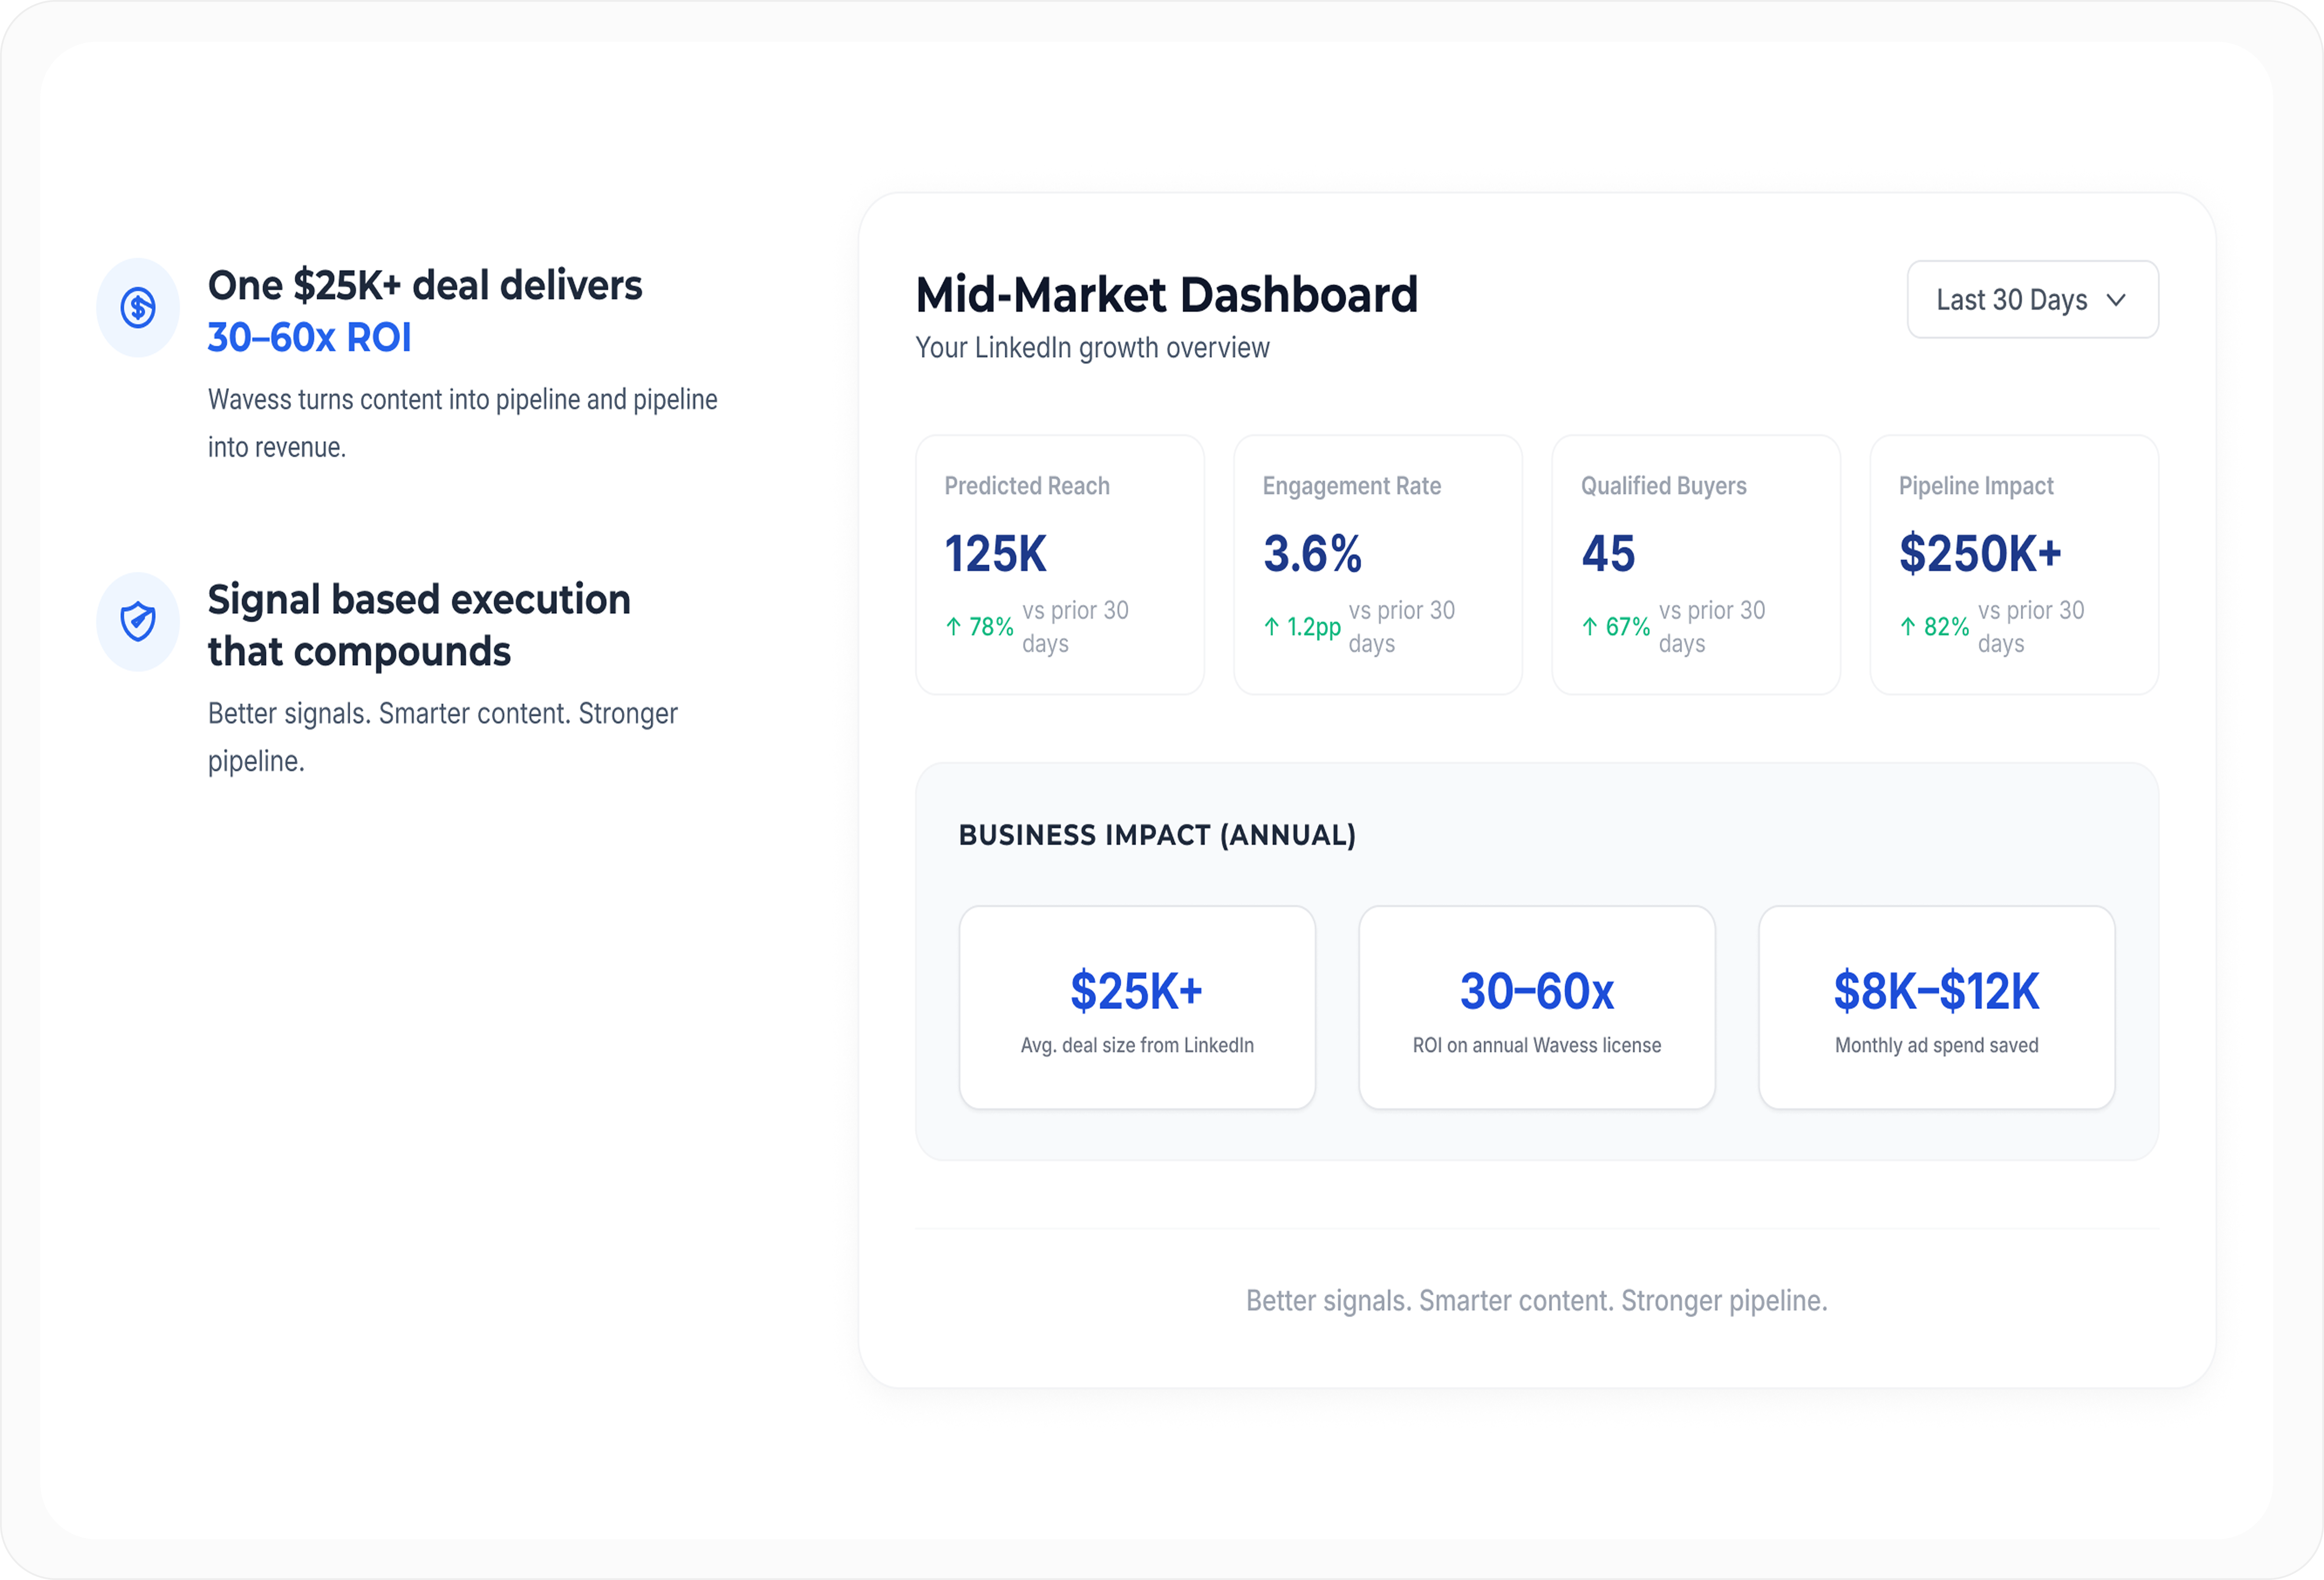
Task: Click the 30–60x ROI tile
Action: (1537, 1008)
